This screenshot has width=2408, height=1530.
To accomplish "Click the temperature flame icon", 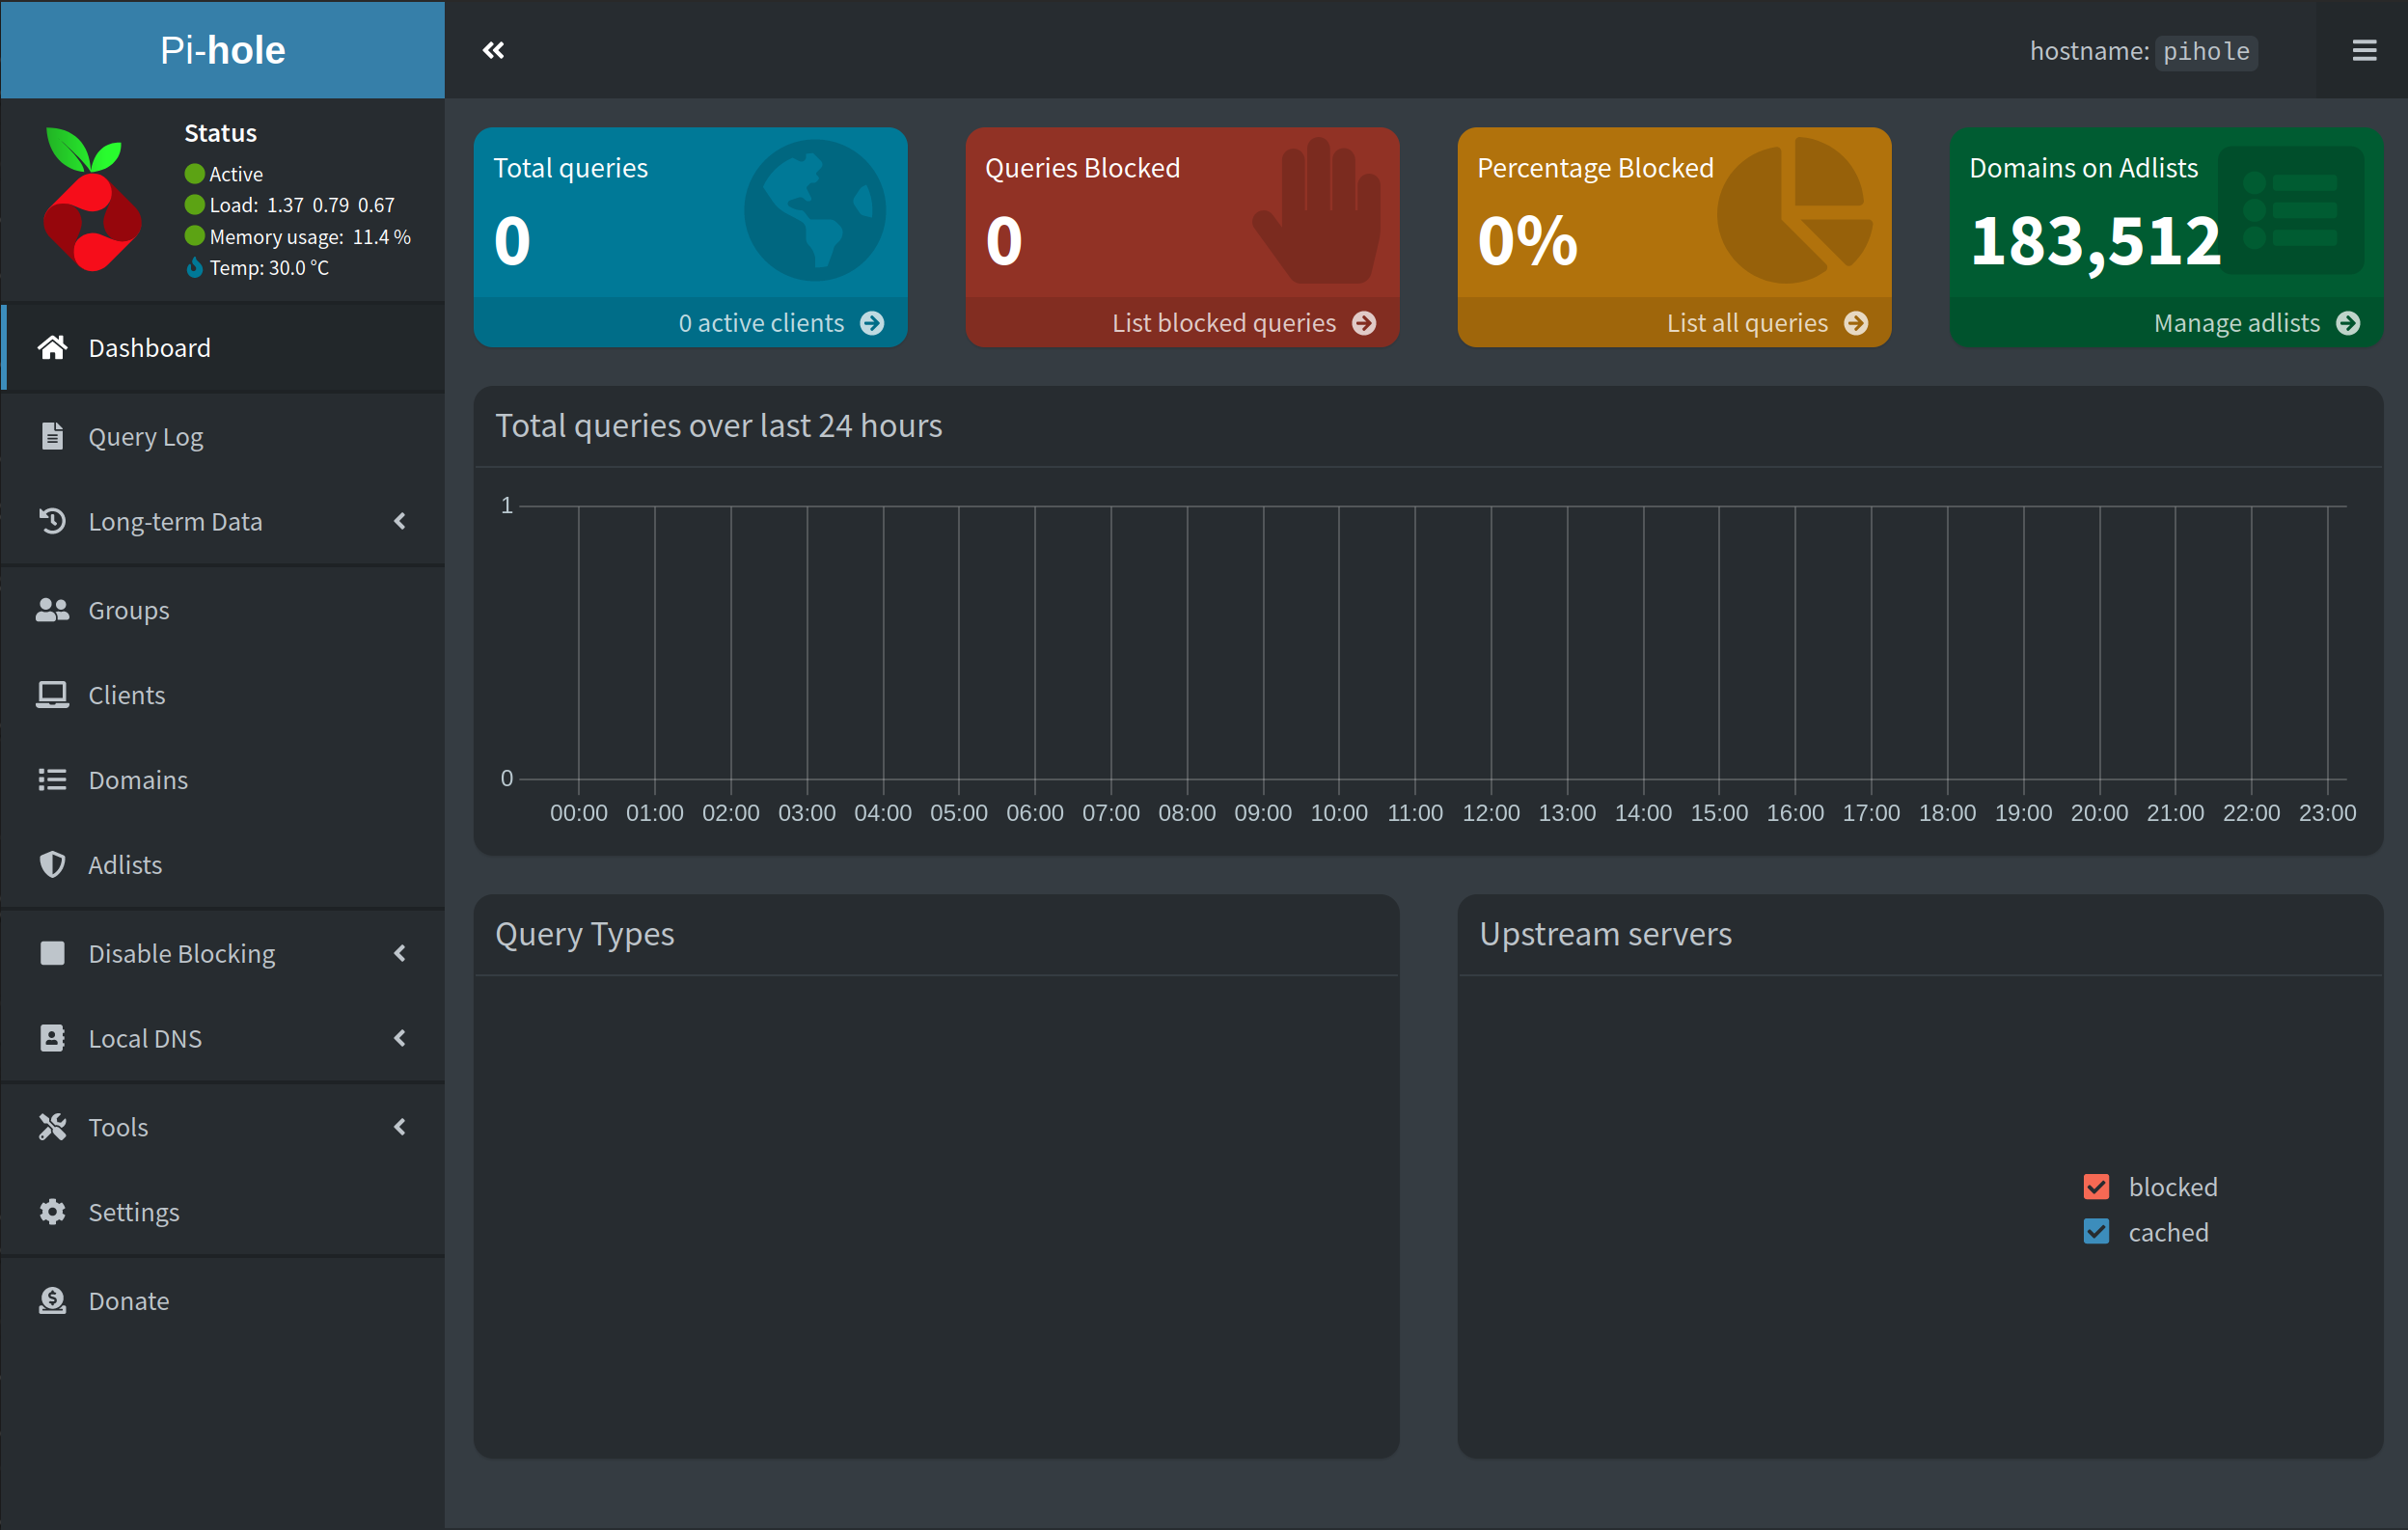I will [x=194, y=268].
